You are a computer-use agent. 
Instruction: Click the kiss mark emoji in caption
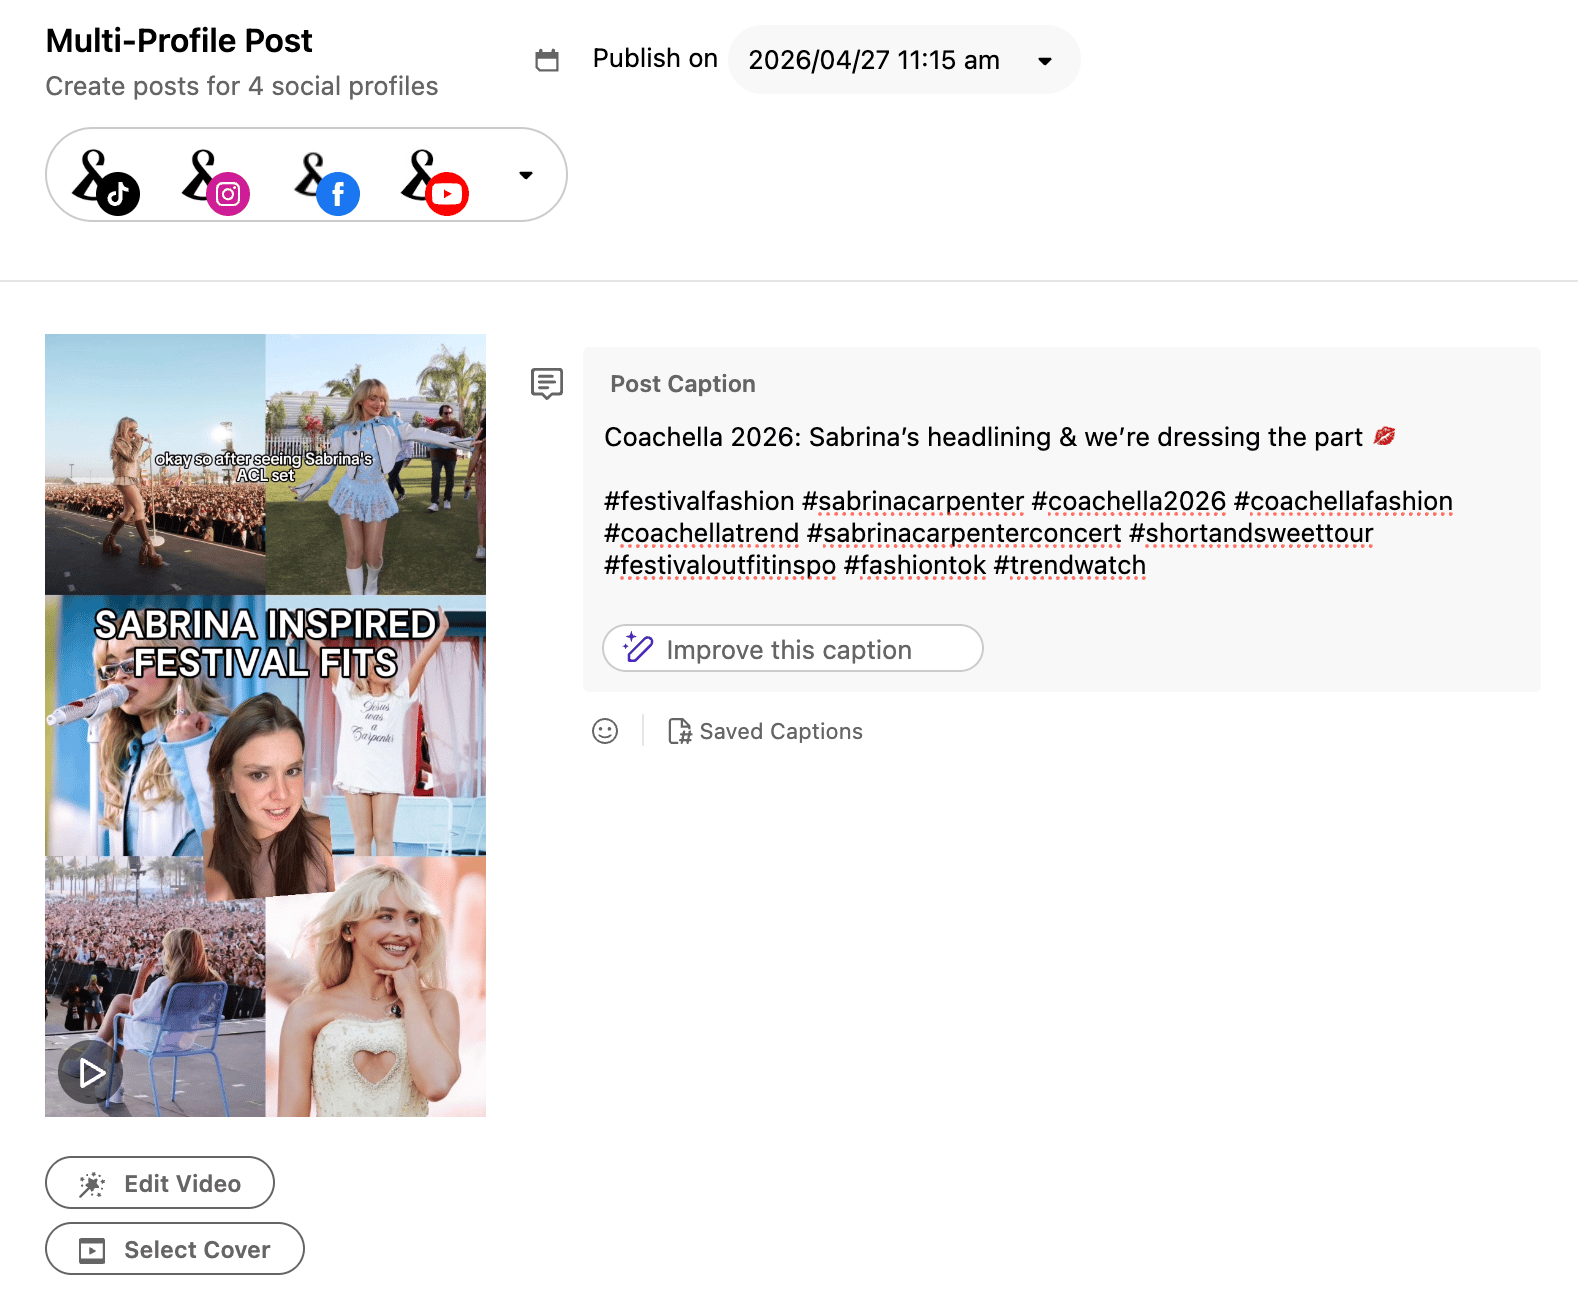1384,436
